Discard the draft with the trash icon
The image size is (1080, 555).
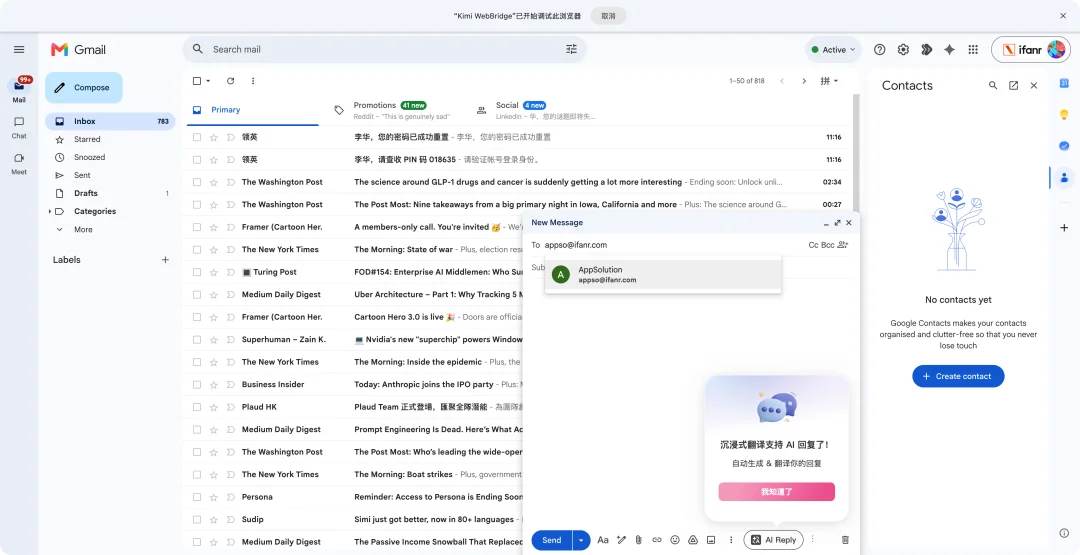845,540
